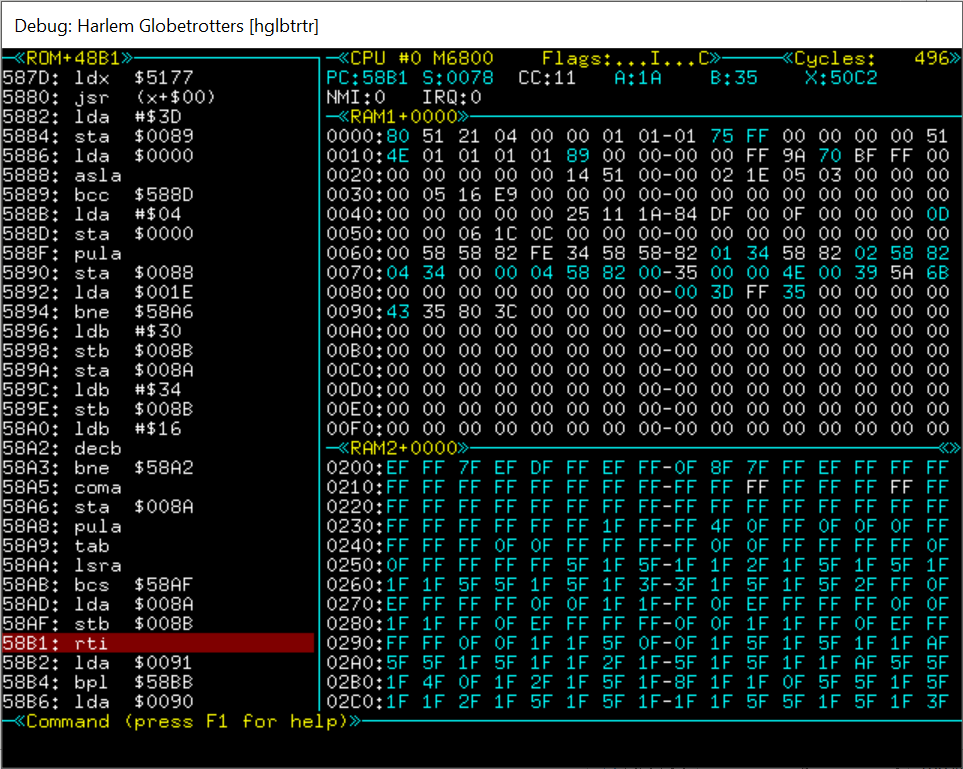Select accumulator B:35 value
Image resolution: width=963 pixels, height=769 pixels.
pyautogui.click(x=733, y=78)
